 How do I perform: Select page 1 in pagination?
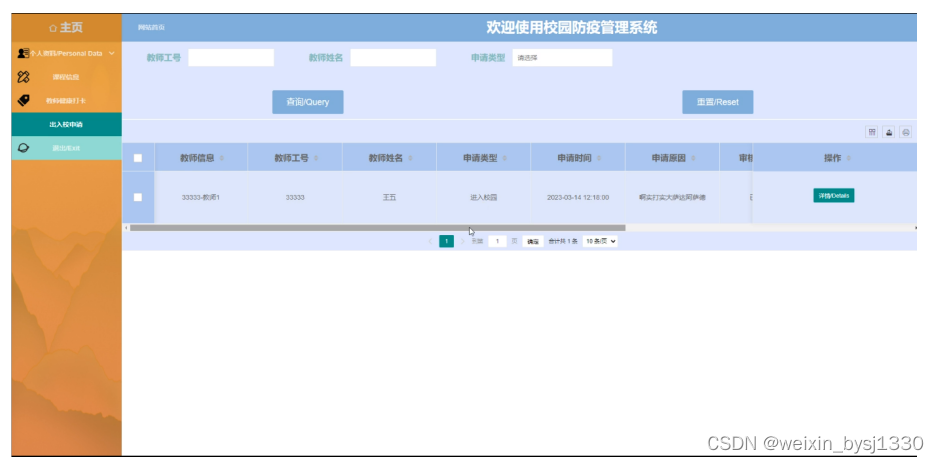(x=447, y=241)
